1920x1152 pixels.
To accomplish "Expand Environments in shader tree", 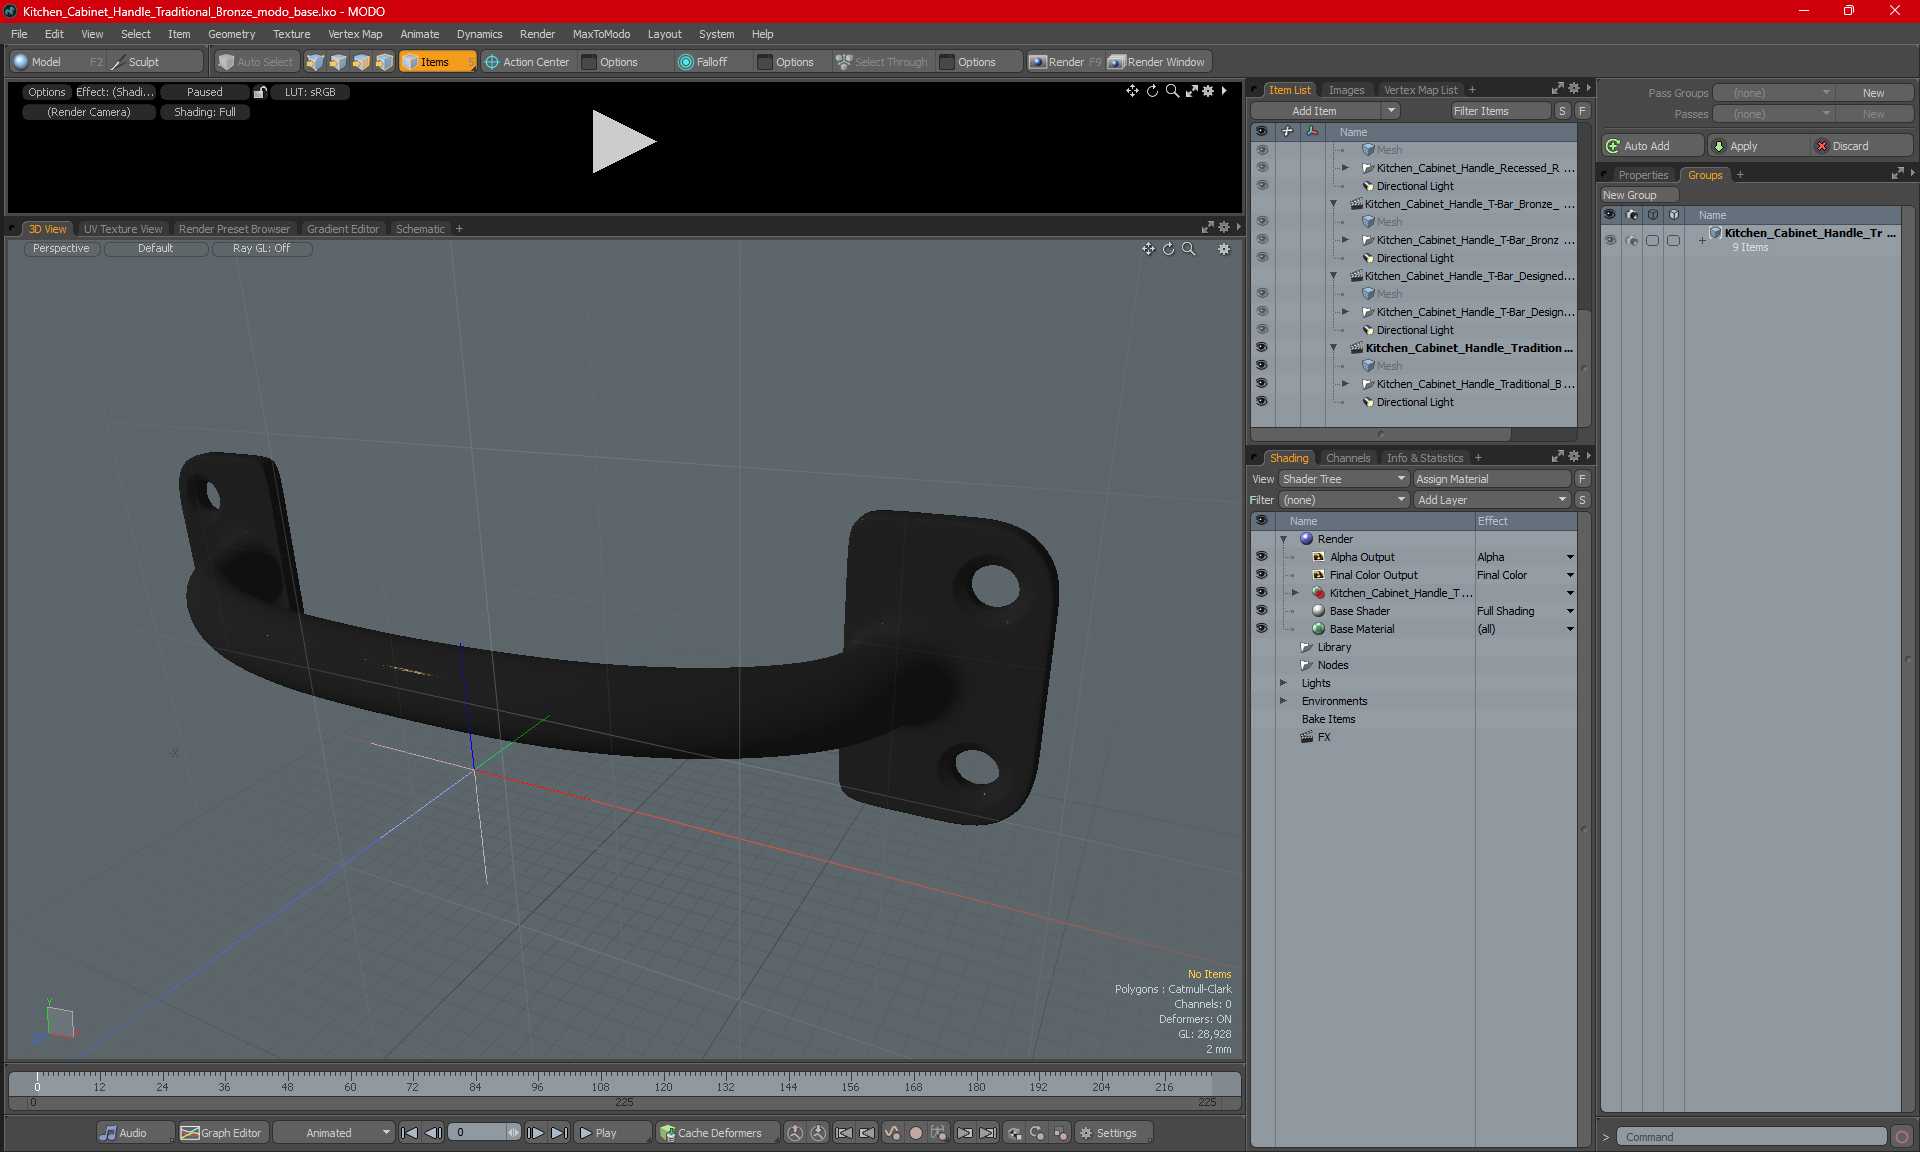I will coord(1283,701).
